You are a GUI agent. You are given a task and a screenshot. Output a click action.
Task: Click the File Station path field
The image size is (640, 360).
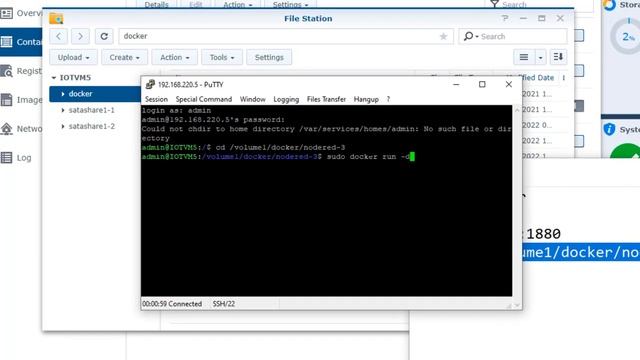click(x=286, y=36)
